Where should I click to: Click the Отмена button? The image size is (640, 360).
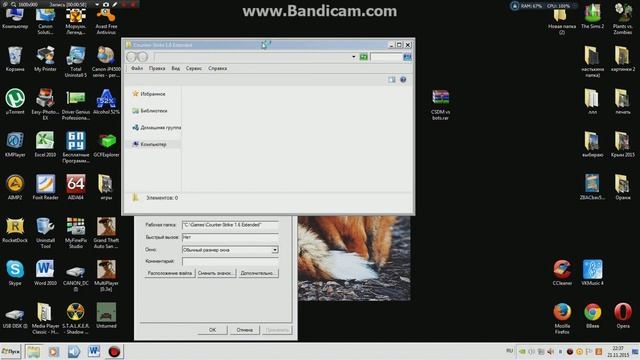coord(244,330)
